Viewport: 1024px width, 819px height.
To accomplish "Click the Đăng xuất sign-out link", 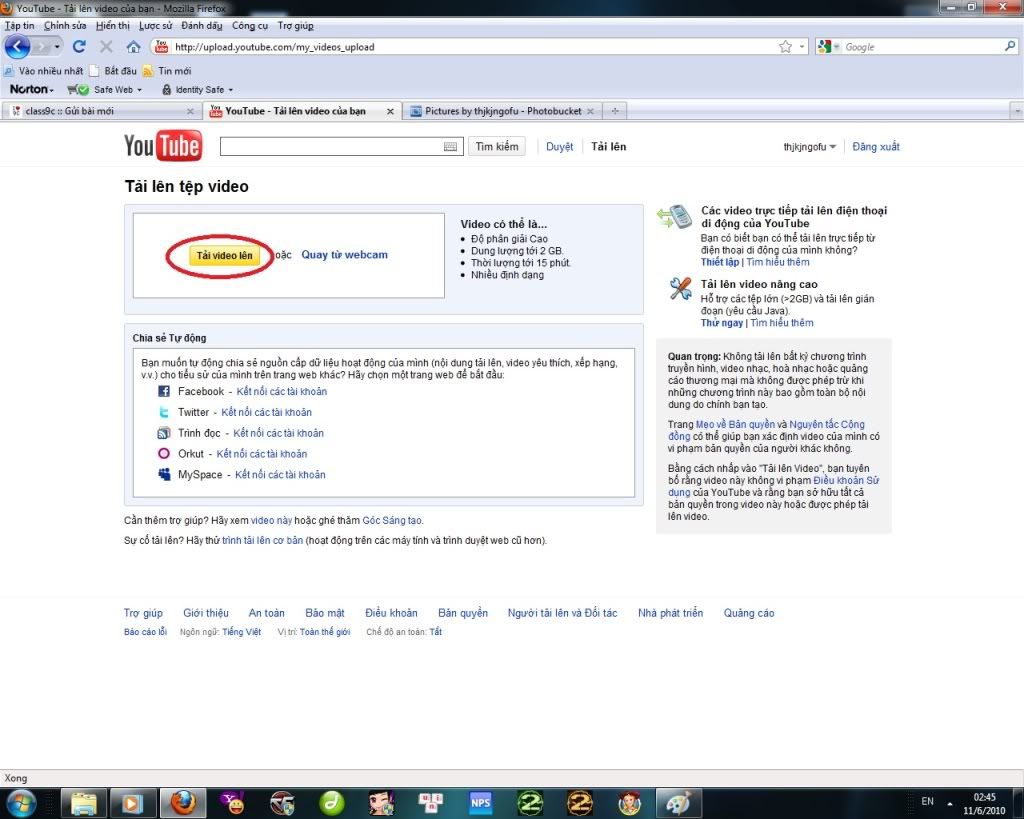I will (x=876, y=147).
